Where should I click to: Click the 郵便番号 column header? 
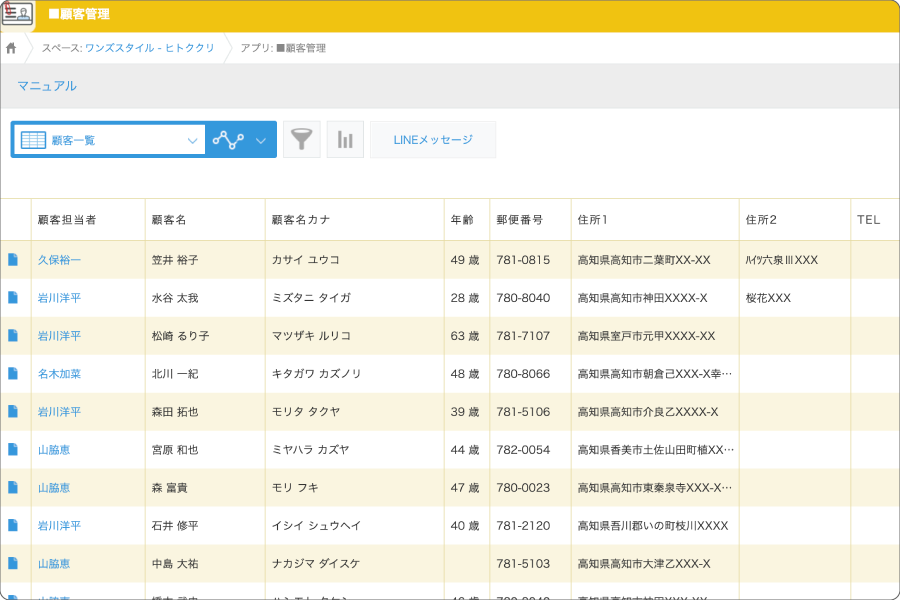click(519, 220)
